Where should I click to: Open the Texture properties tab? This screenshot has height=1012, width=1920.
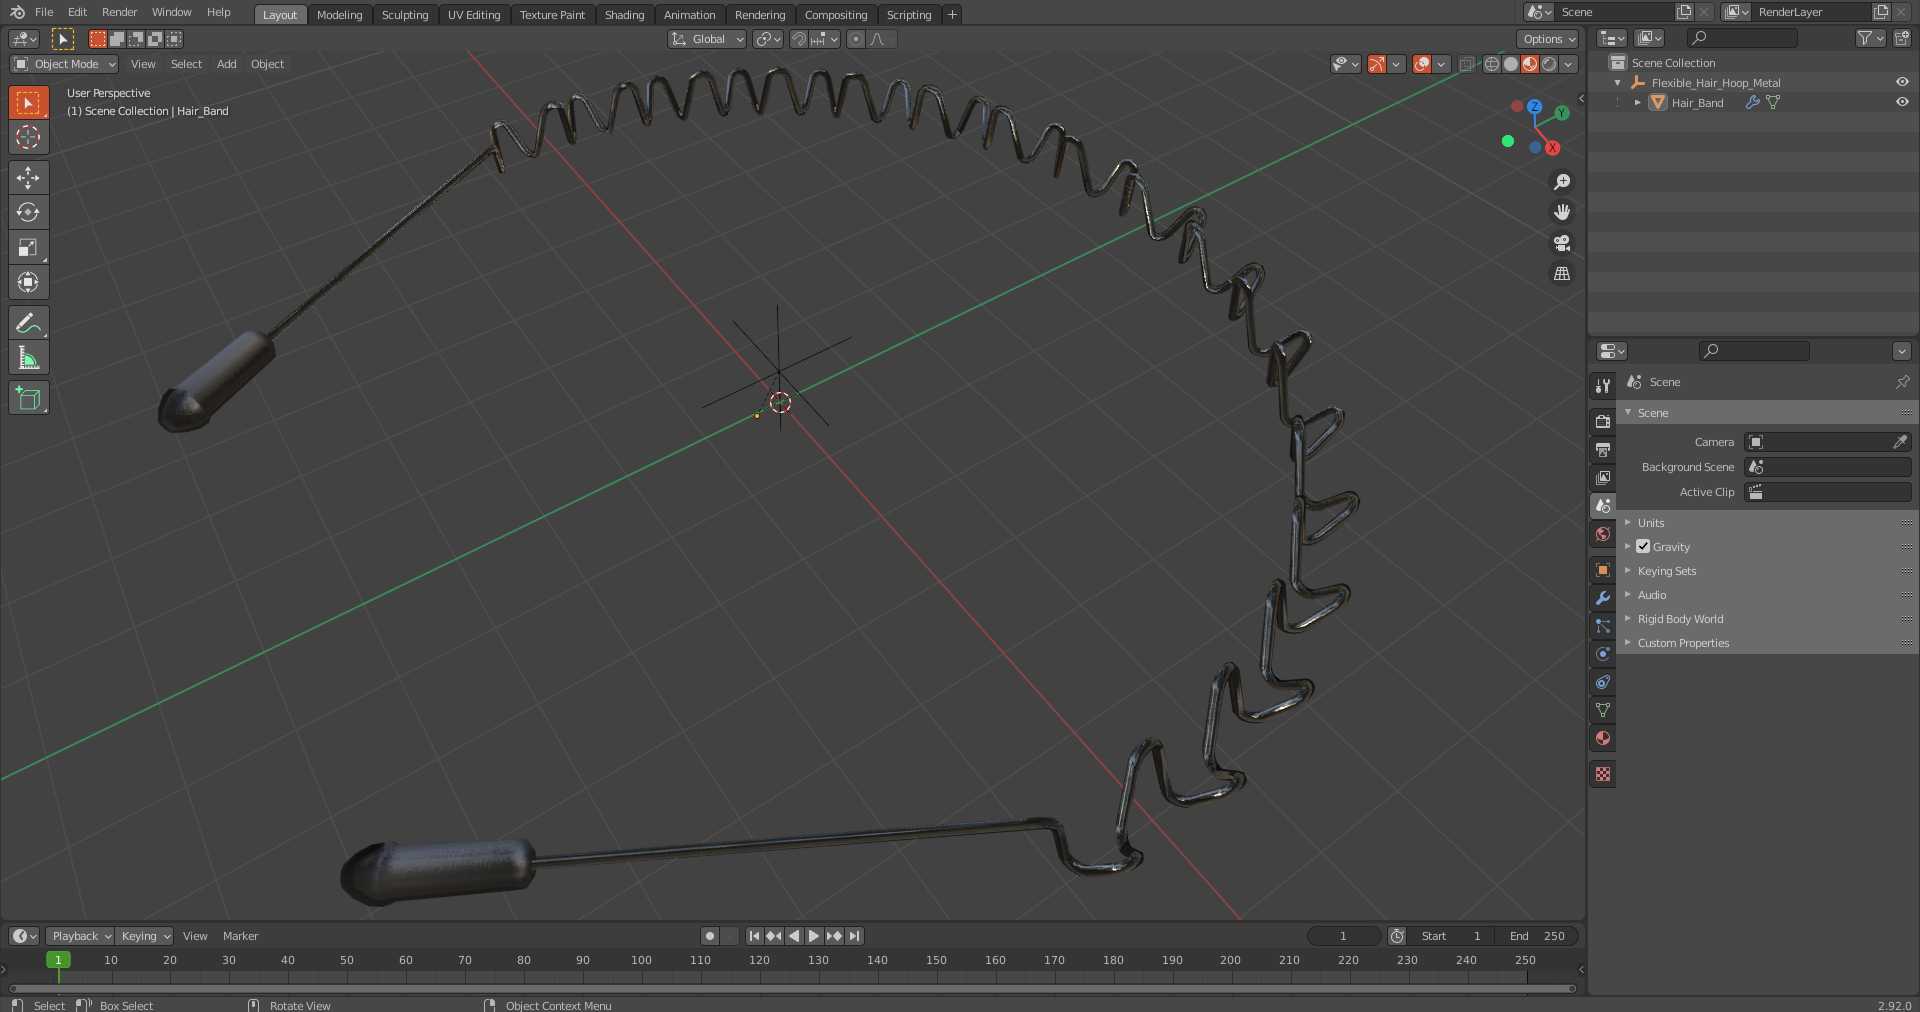coord(1603,774)
